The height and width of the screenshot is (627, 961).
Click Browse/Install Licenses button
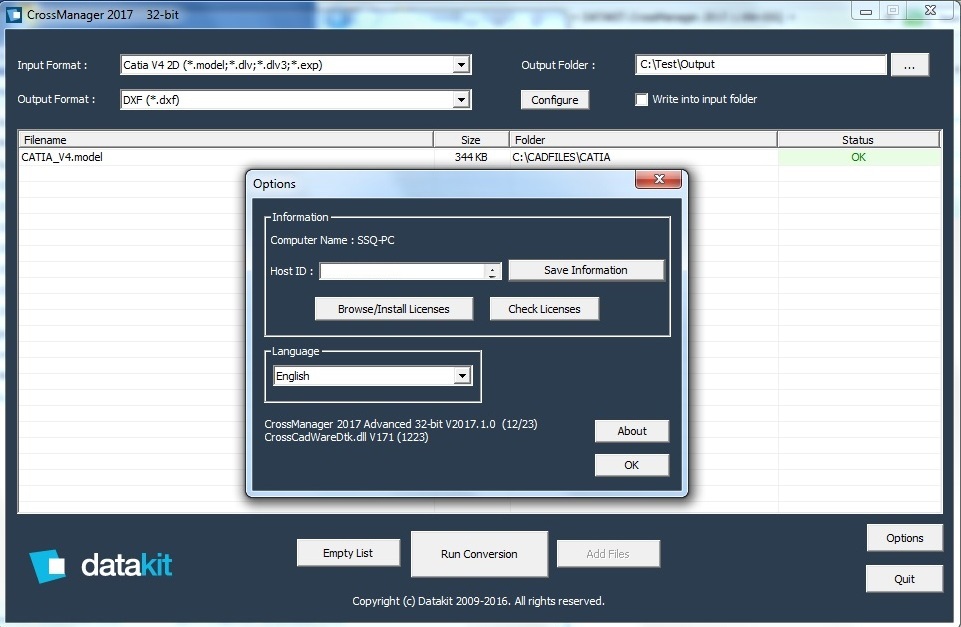point(393,309)
